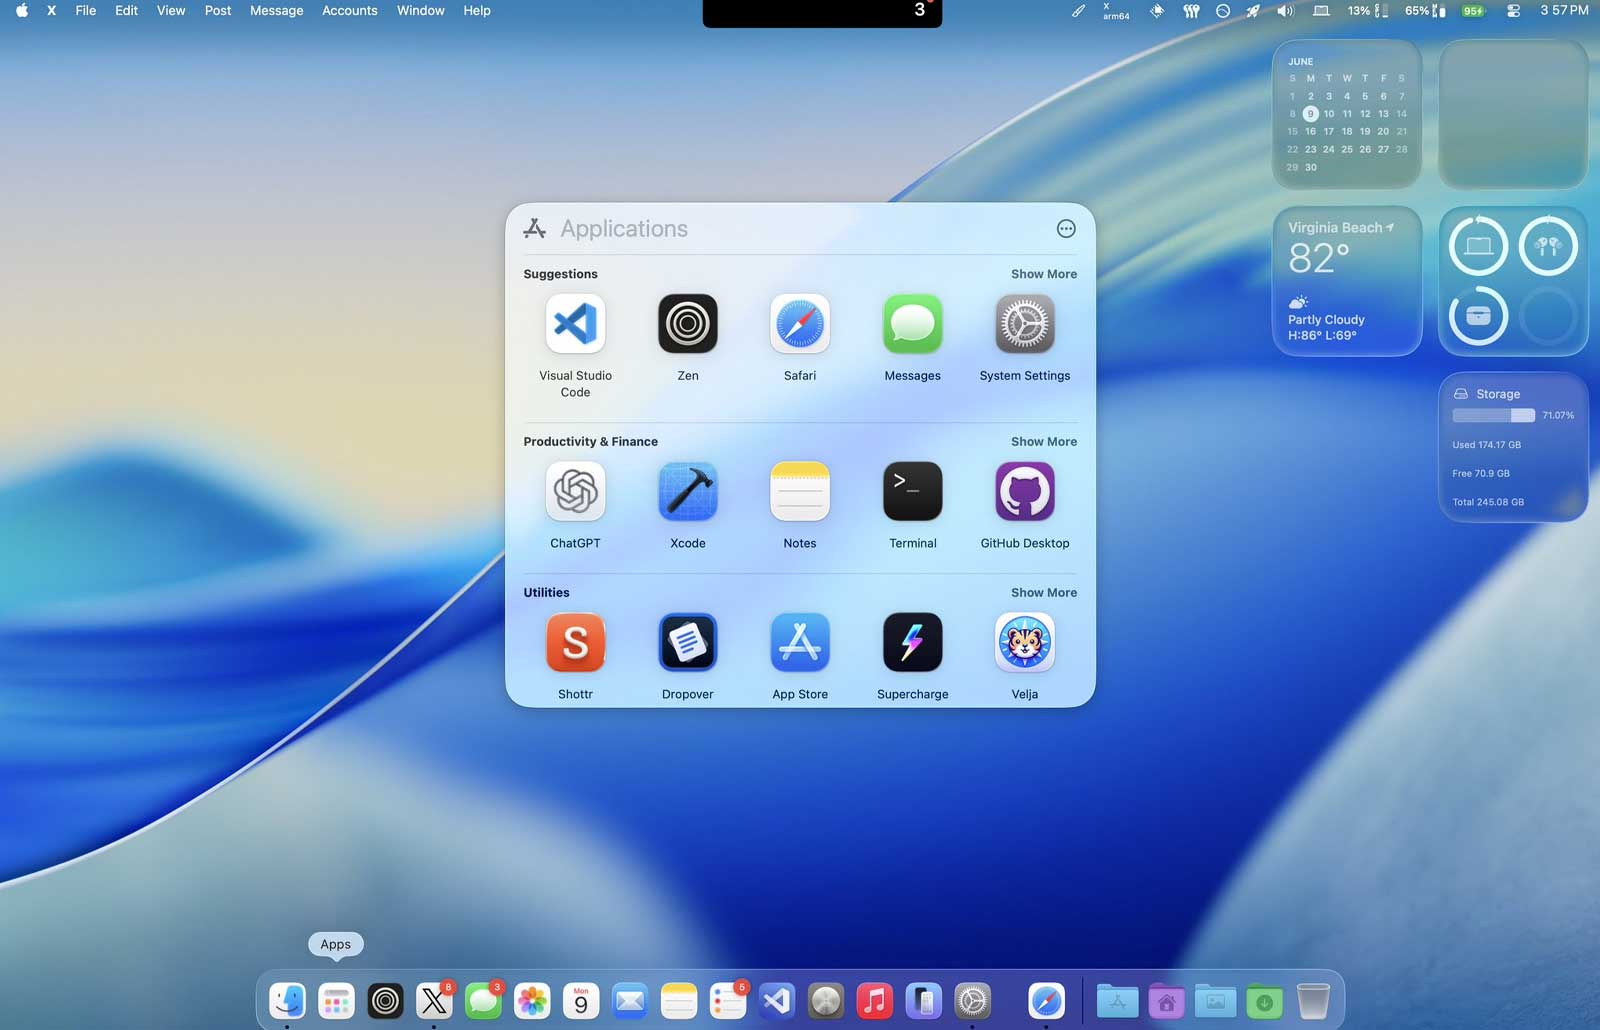Launch the ChatGPT app
The height and width of the screenshot is (1030, 1600).
click(x=575, y=491)
